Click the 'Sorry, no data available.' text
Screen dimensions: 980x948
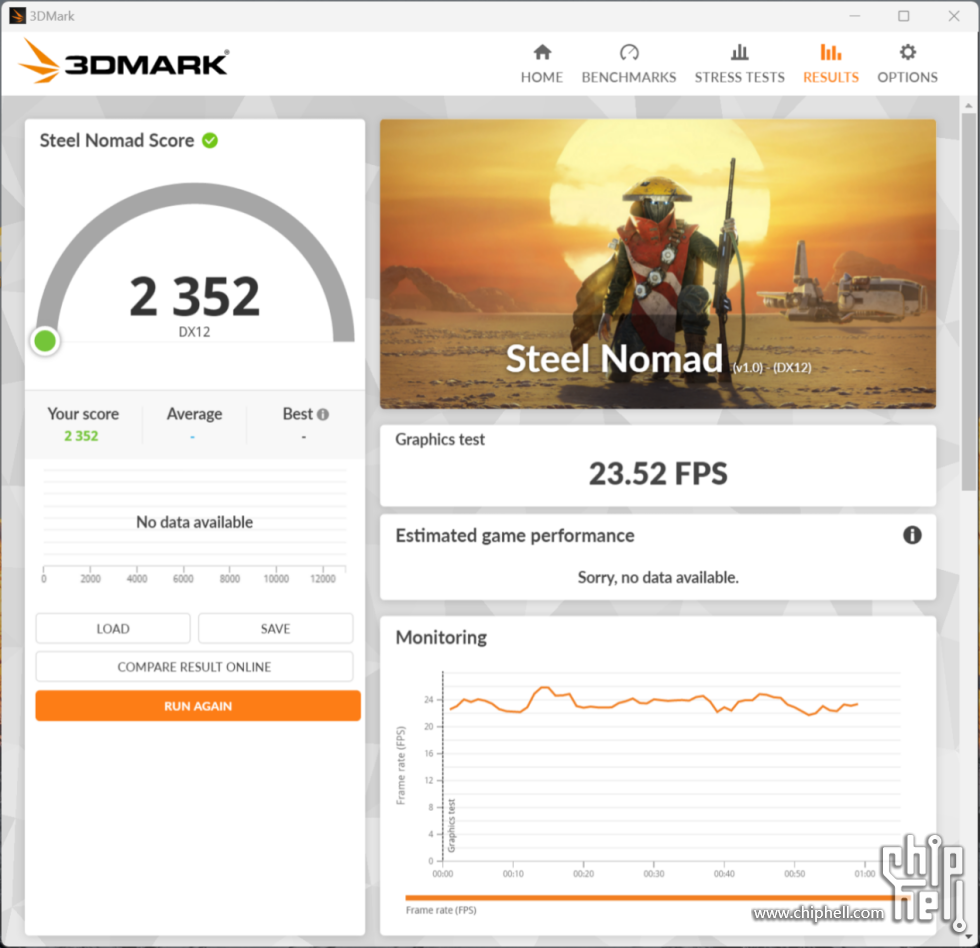click(x=658, y=577)
